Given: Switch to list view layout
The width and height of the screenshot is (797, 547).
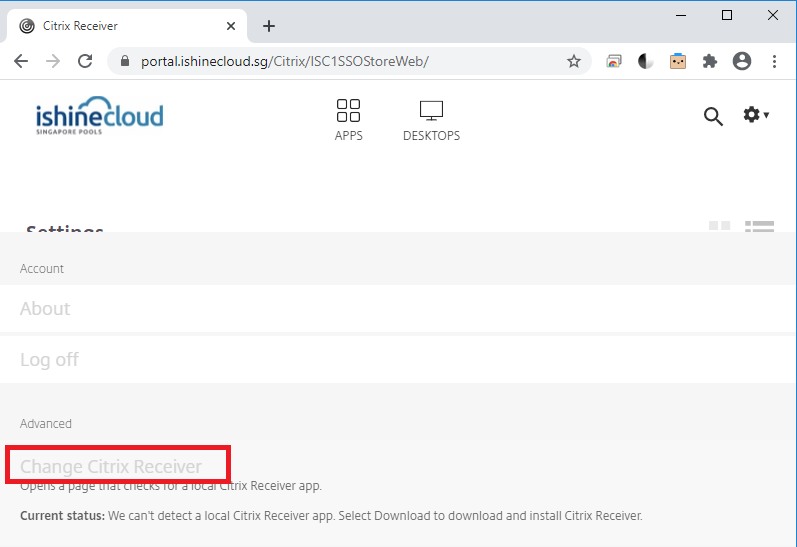Looking at the screenshot, I should tap(759, 226).
